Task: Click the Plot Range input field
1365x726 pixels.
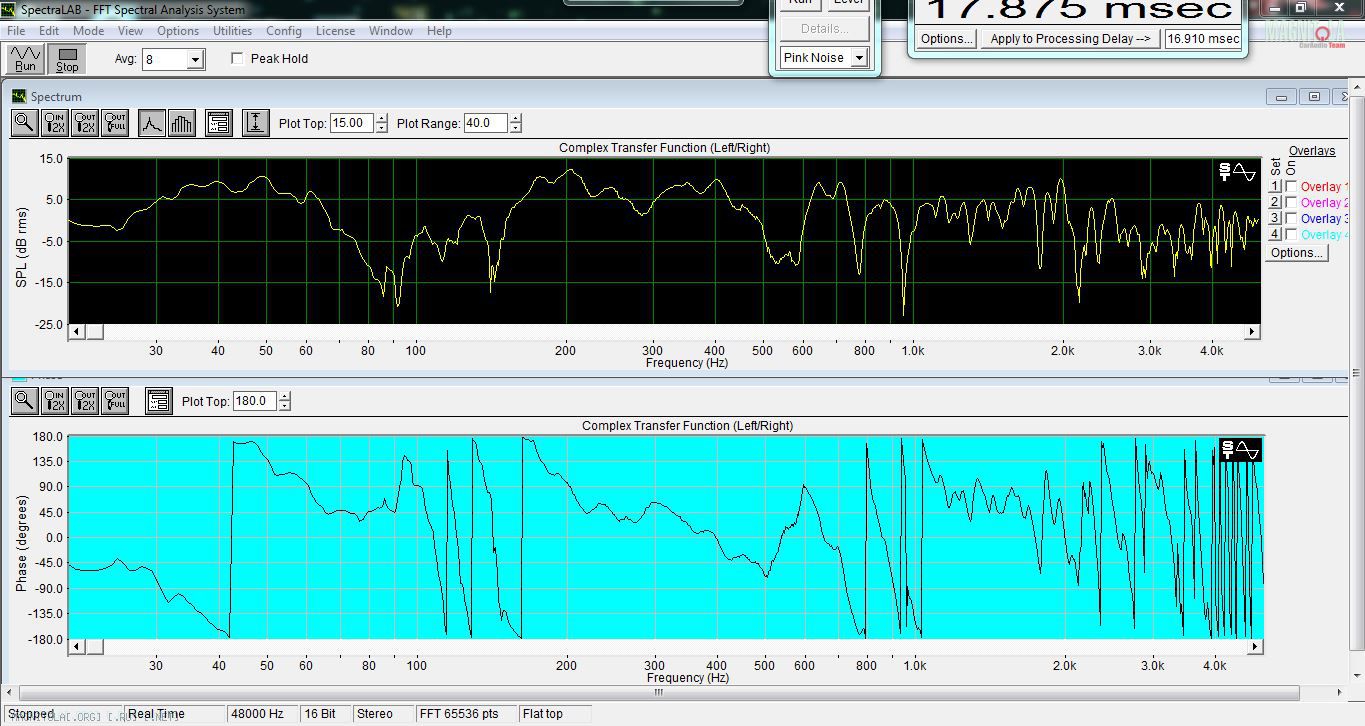Action: click(486, 123)
